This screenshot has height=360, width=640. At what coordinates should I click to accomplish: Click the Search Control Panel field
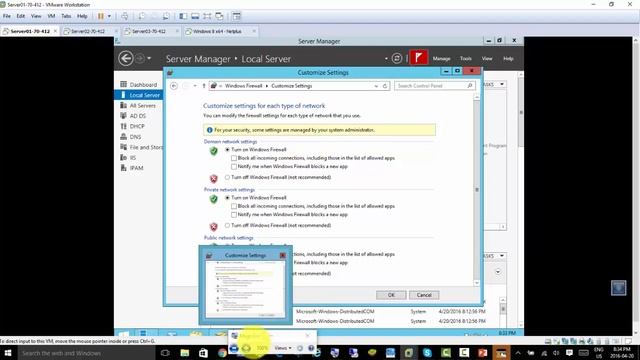435,86
